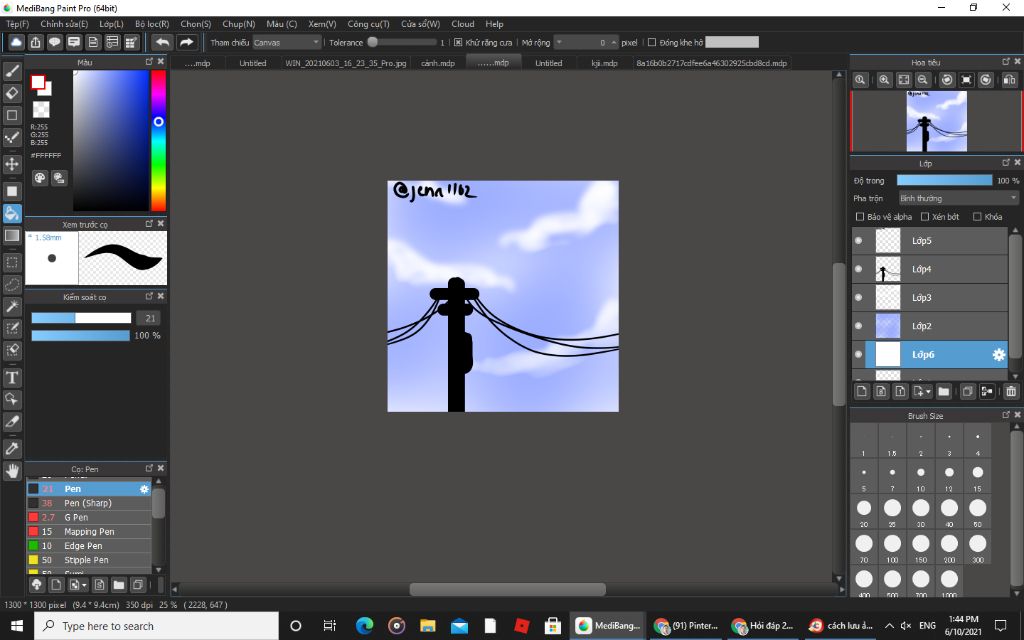Switch to kjii.mdp tab
This screenshot has width=1024, height=640.
pos(604,63)
